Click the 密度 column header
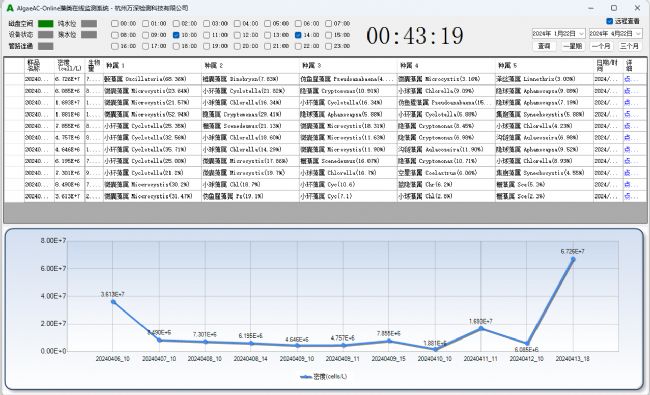 click(70, 65)
